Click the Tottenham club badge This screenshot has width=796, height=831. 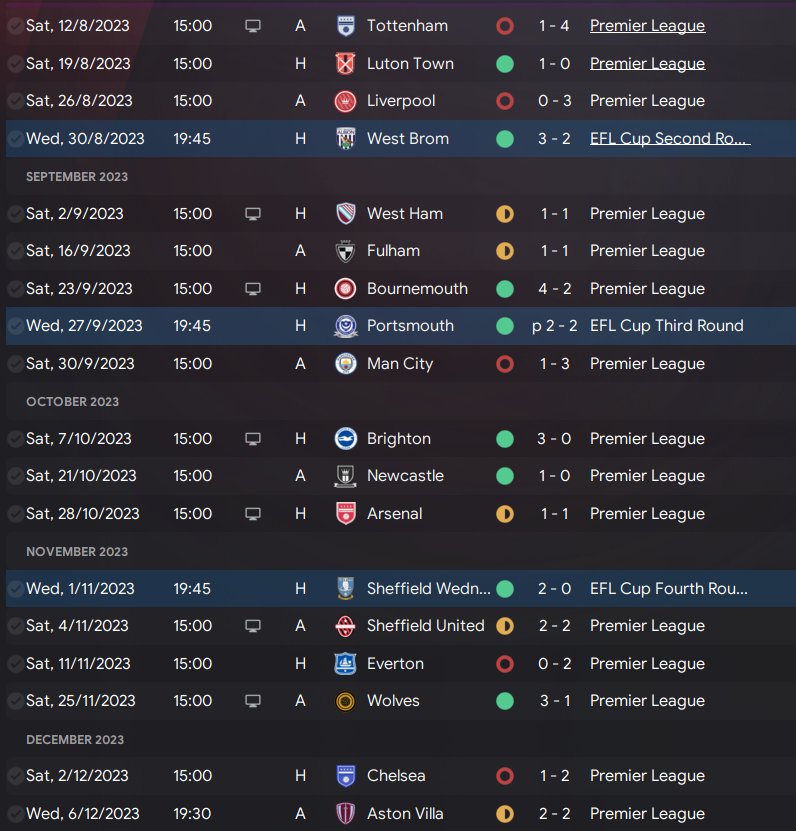(x=346, y=26)
